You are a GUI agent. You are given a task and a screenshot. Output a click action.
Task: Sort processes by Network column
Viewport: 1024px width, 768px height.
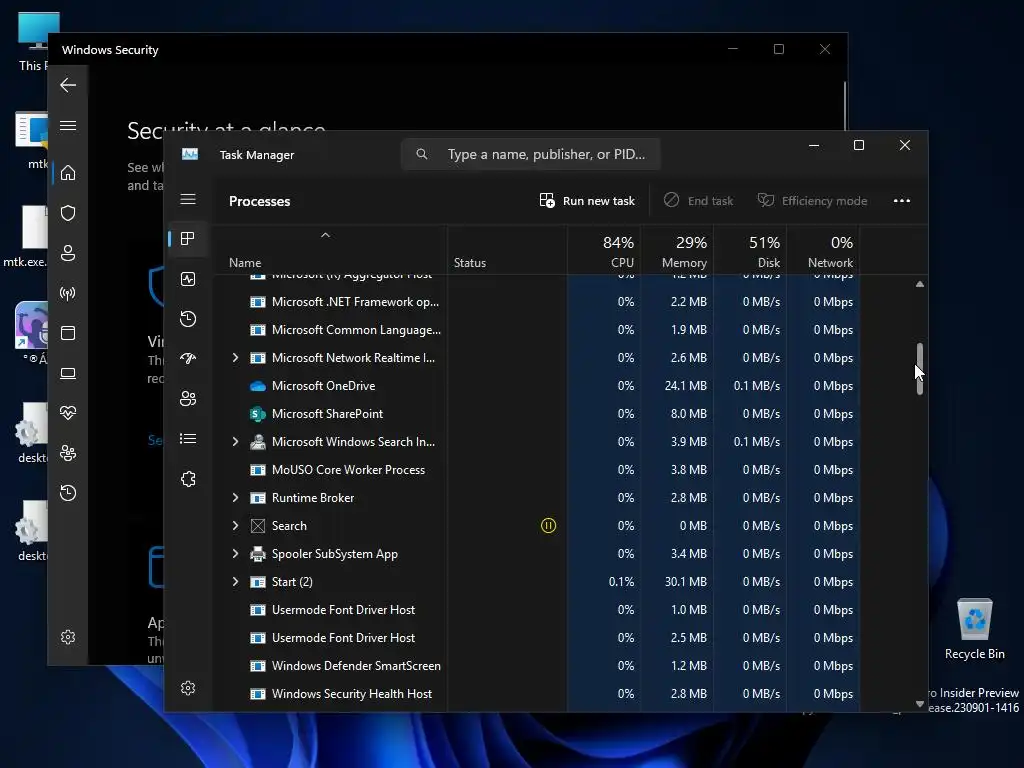[824, 251]
